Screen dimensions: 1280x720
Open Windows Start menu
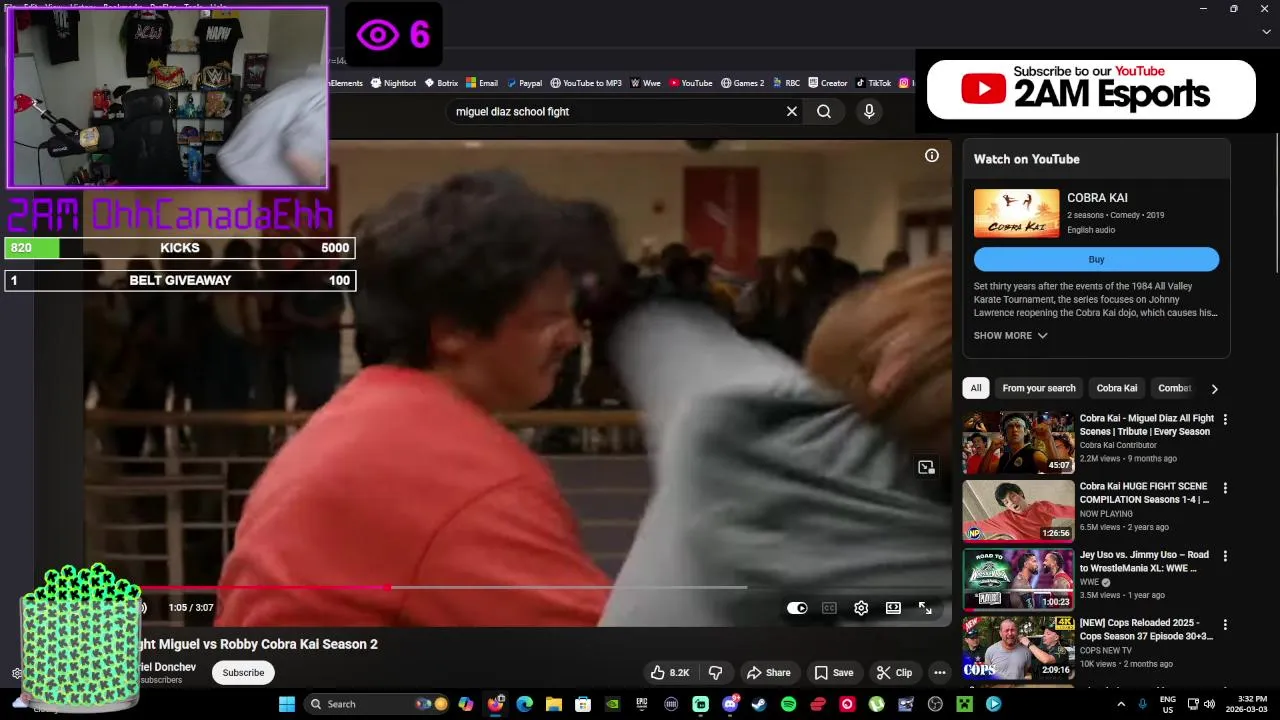(x=286, y=704)
